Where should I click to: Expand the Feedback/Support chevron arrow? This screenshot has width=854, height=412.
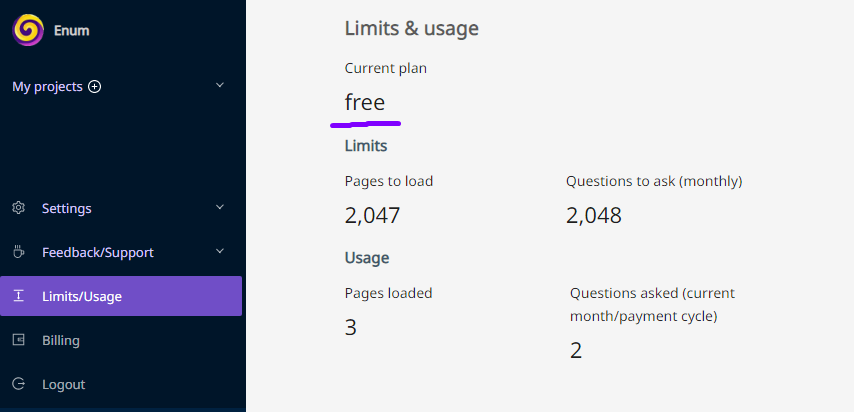click(x=220, y=251)
